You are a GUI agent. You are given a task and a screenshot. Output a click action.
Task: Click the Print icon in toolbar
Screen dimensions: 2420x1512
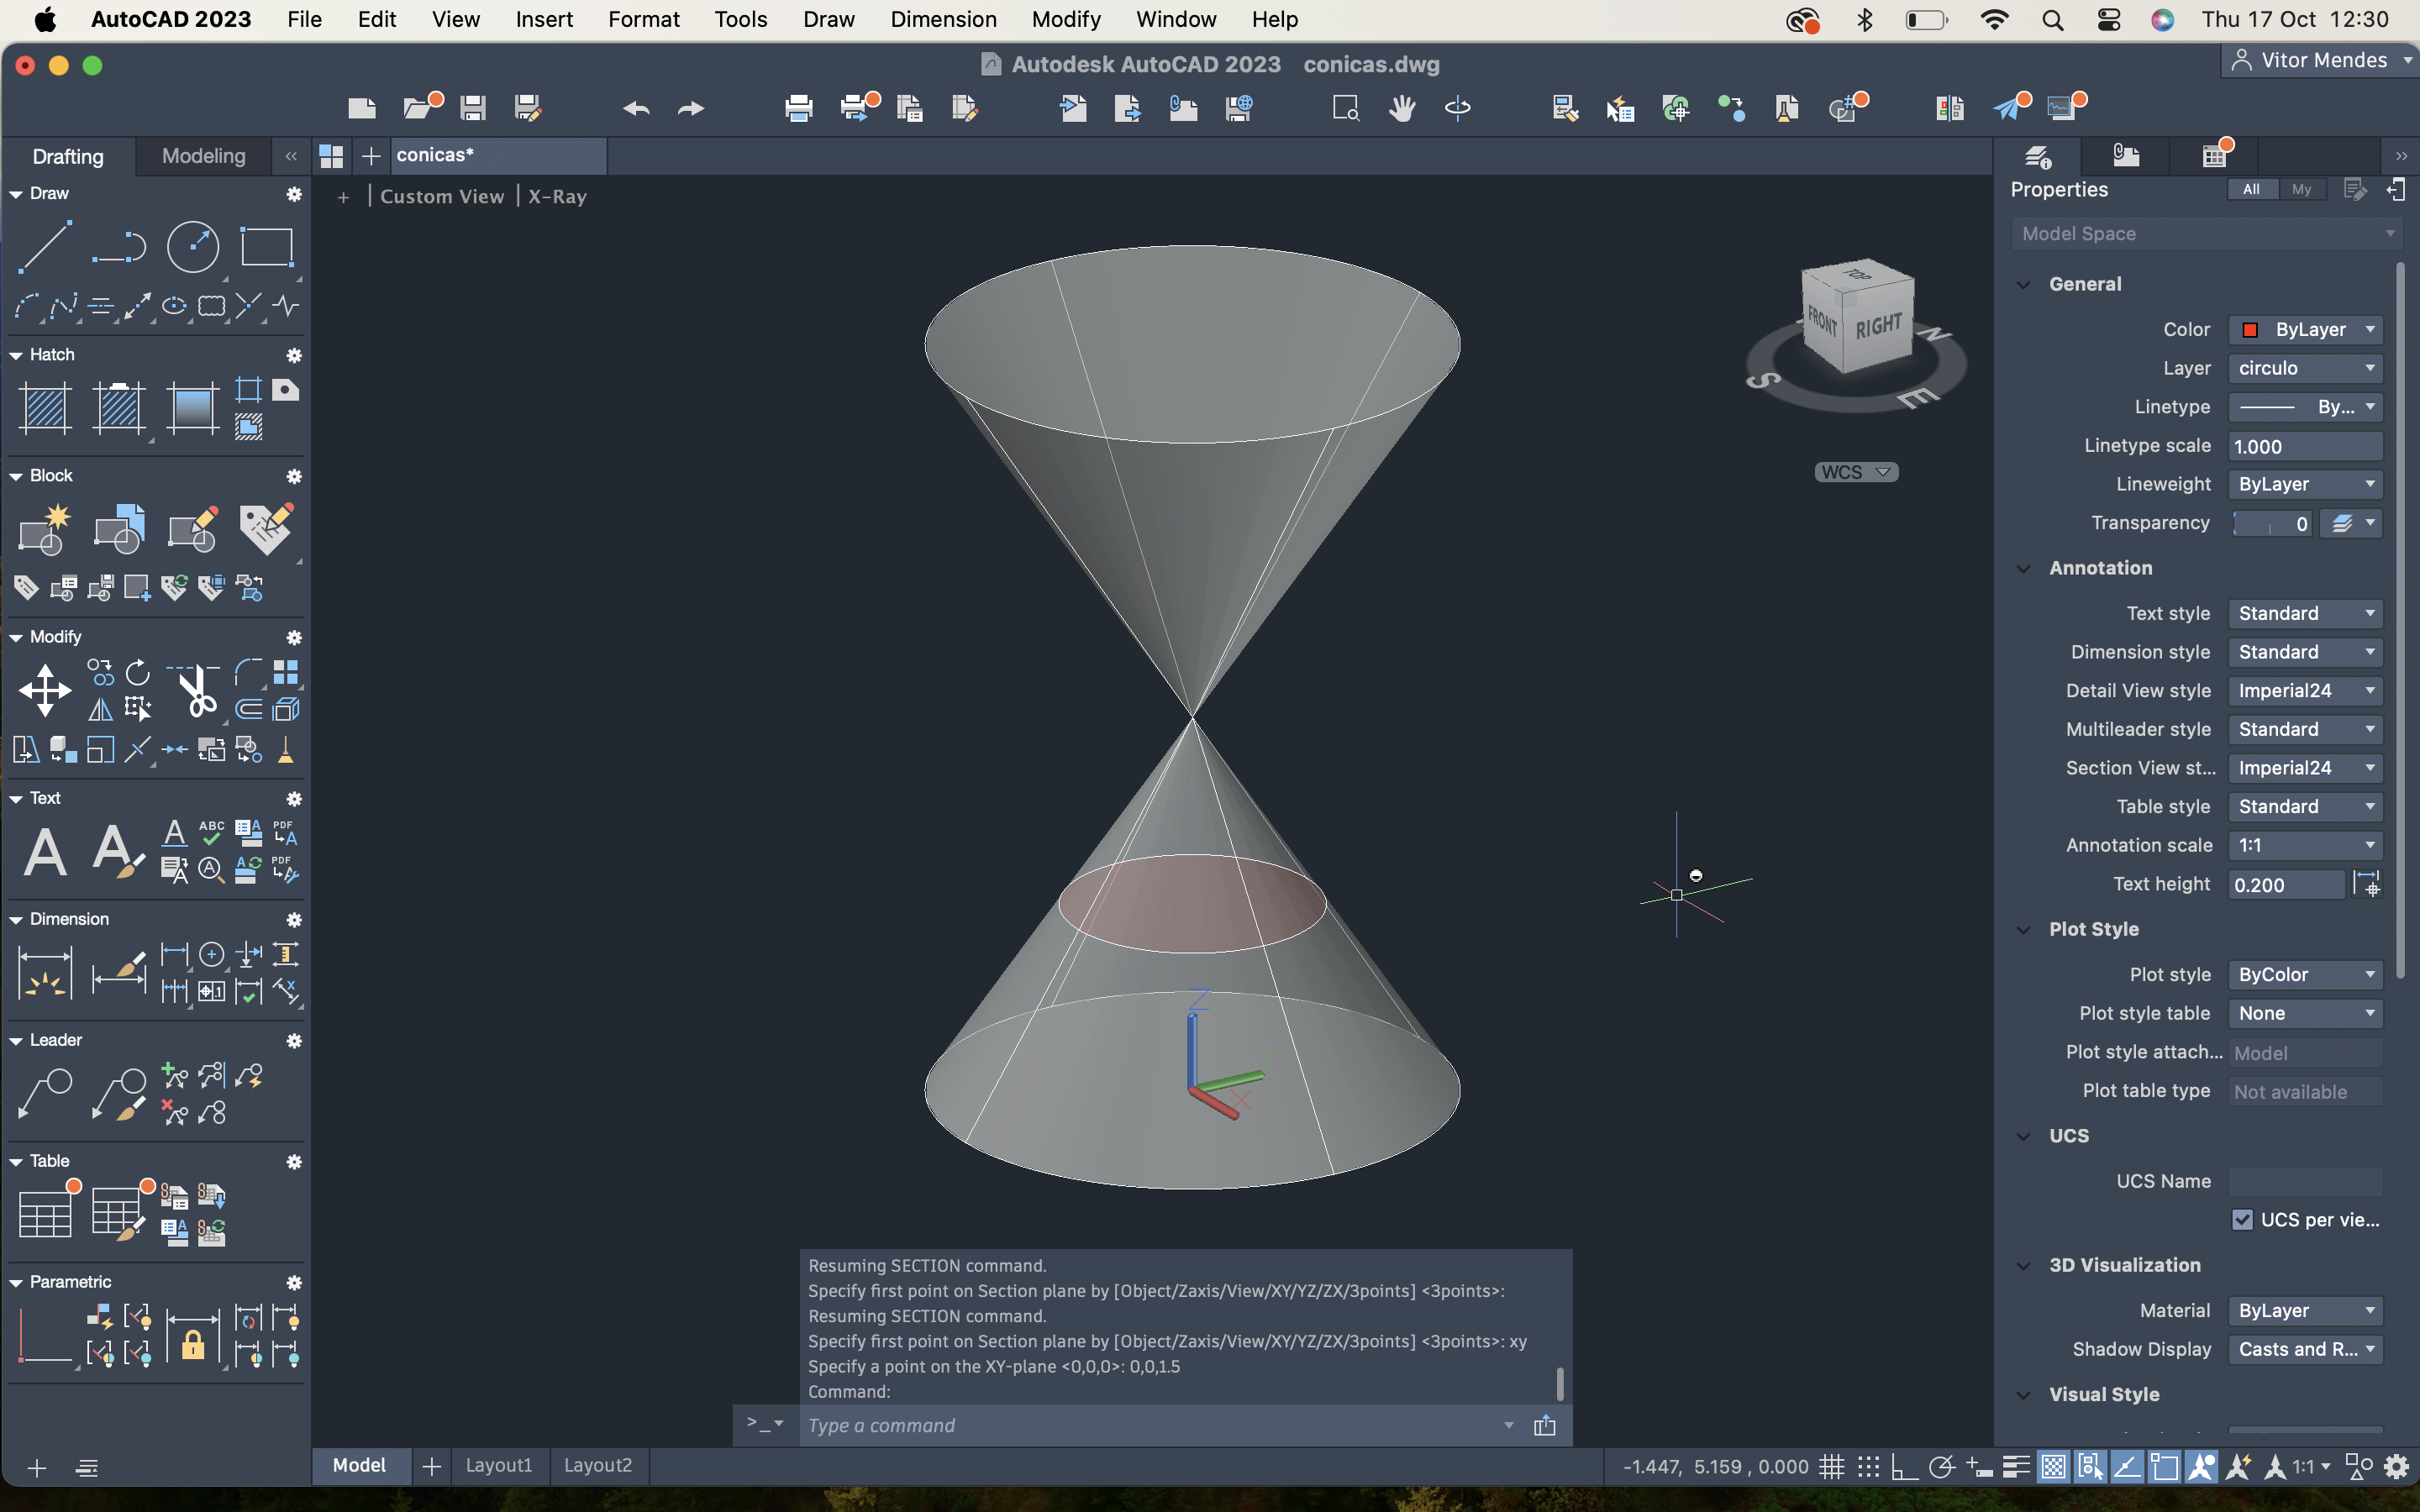click(x=799, y=108)
